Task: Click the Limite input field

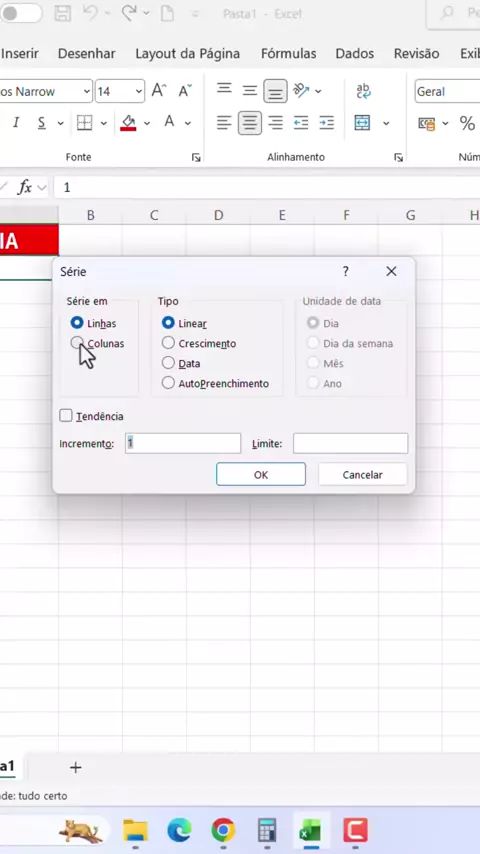Action: click(350, 443)
